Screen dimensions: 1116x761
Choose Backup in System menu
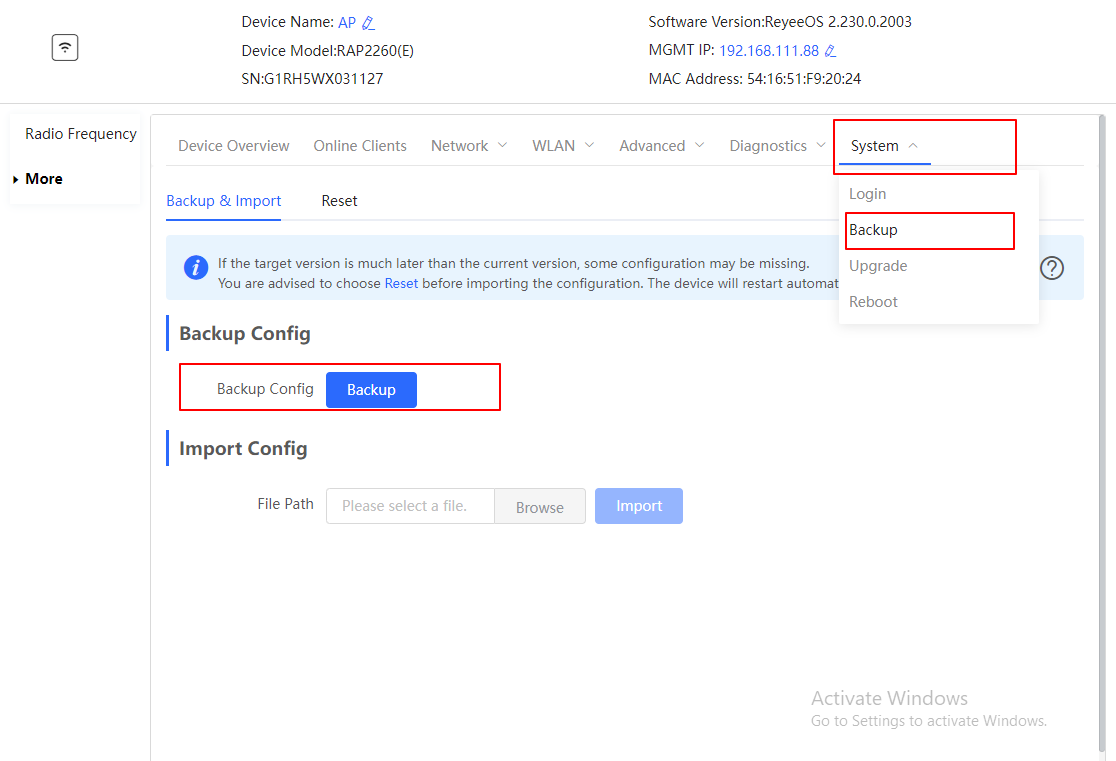pos(873,230)
